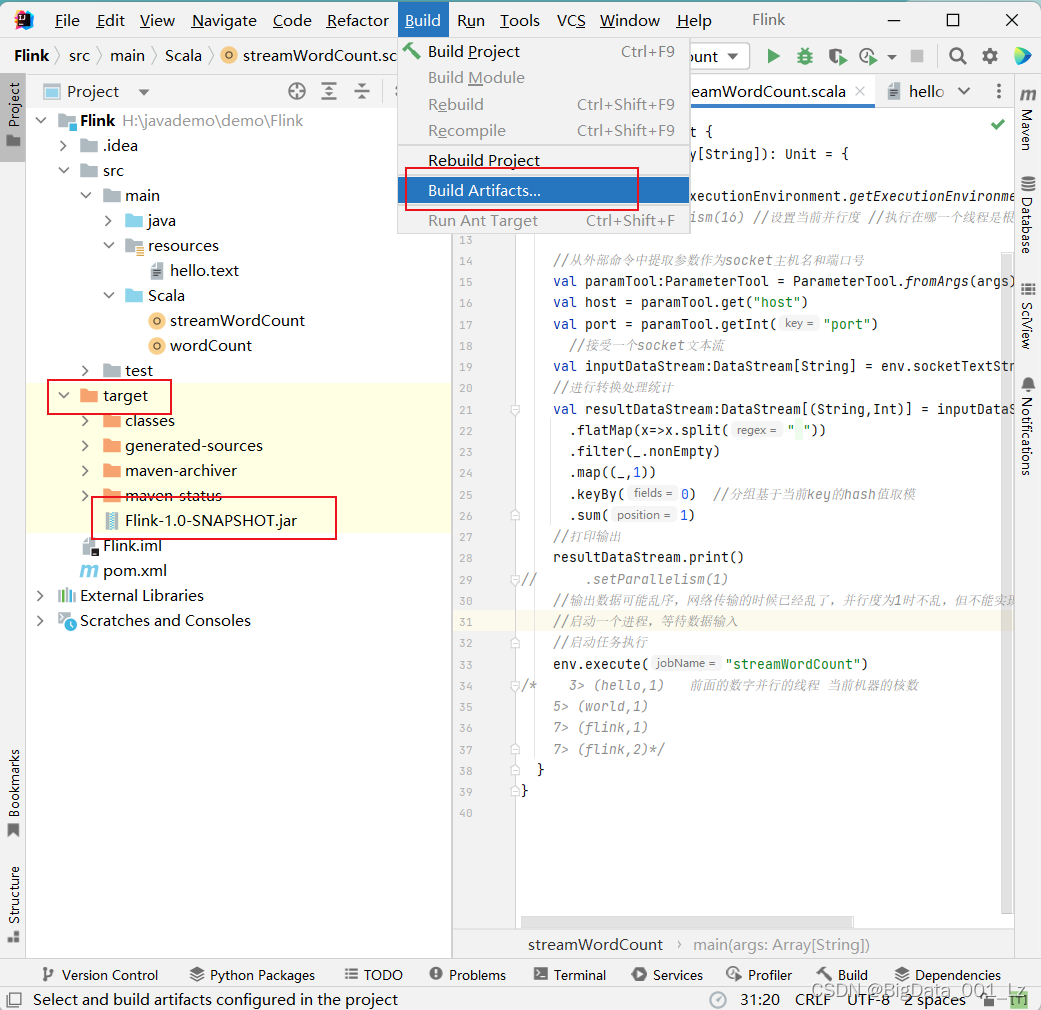Viewport: 1041px width, 1010px height.
Task: Collapse the target folder
Action: 64,396
